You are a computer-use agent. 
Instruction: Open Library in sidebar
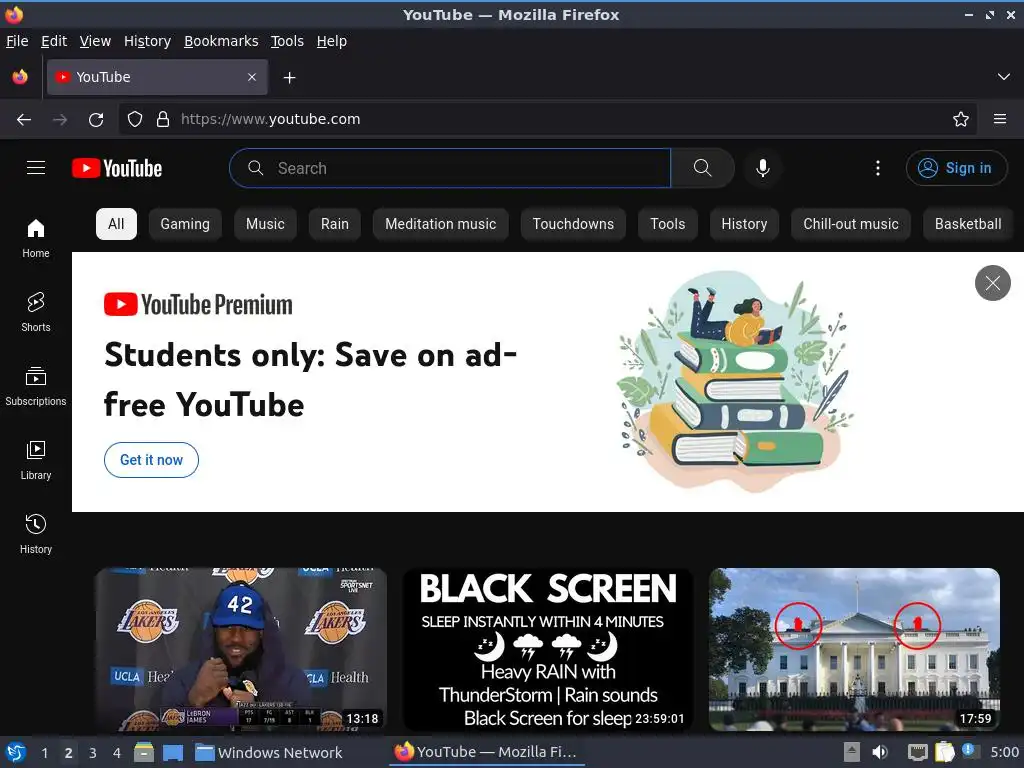click(36, 460)
